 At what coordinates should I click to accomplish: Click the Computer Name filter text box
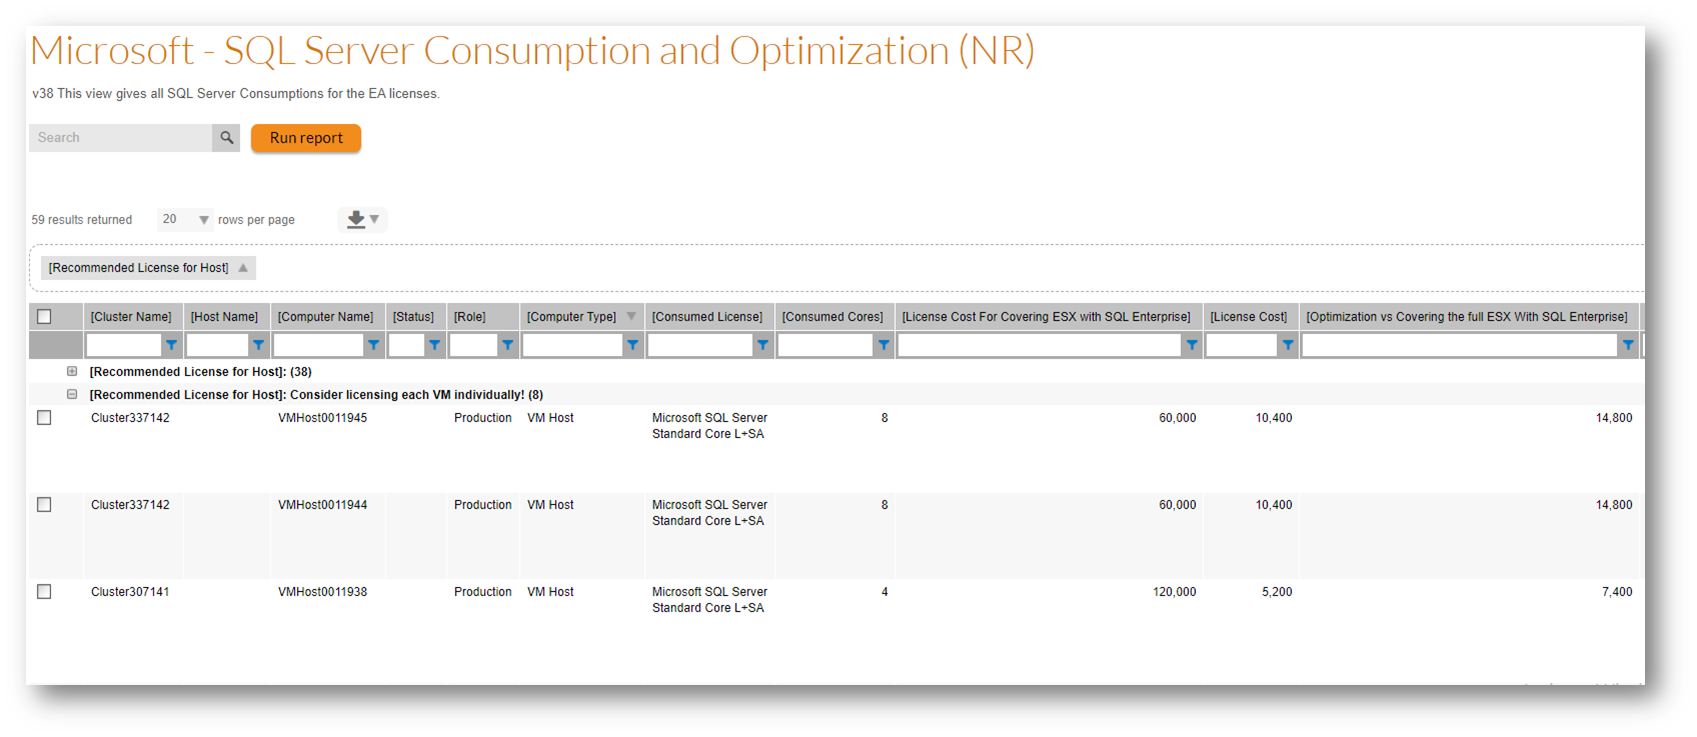click(x=319, y=345)
